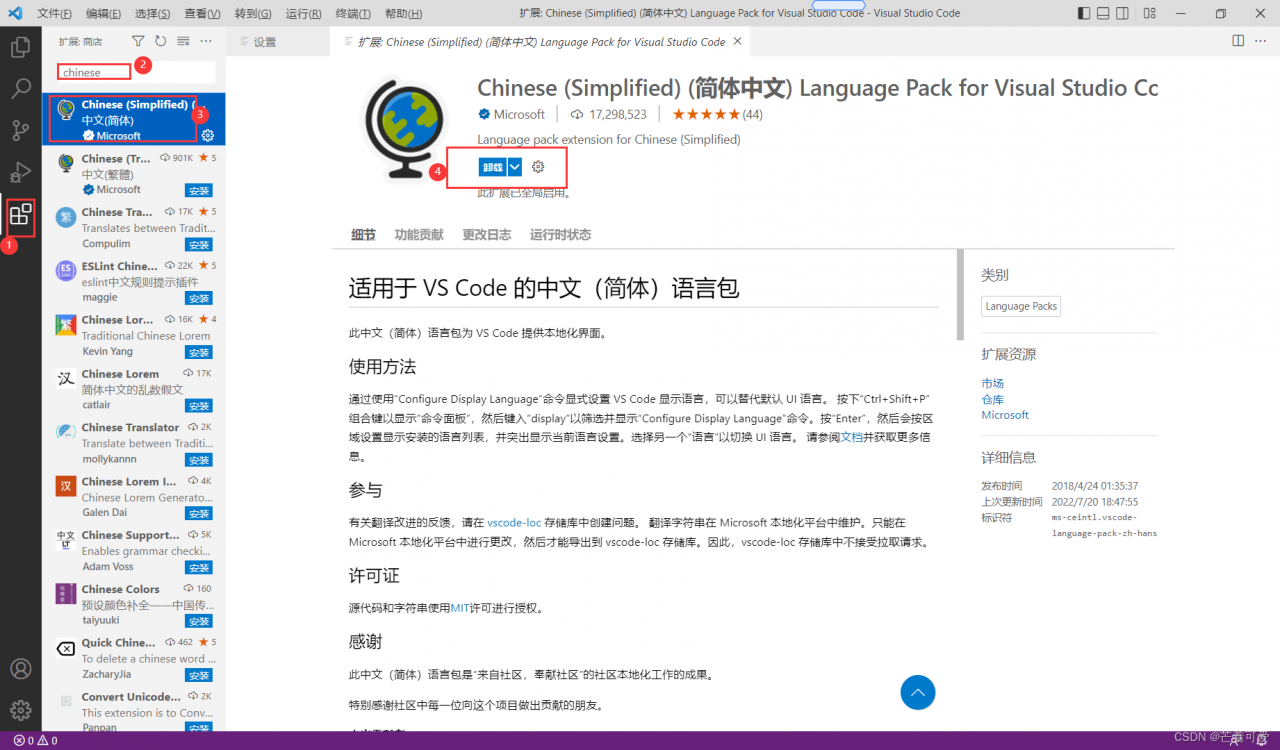Switch to the 设置 editor tab
The image size is (1280, 750).
click(x=277, y=42)
